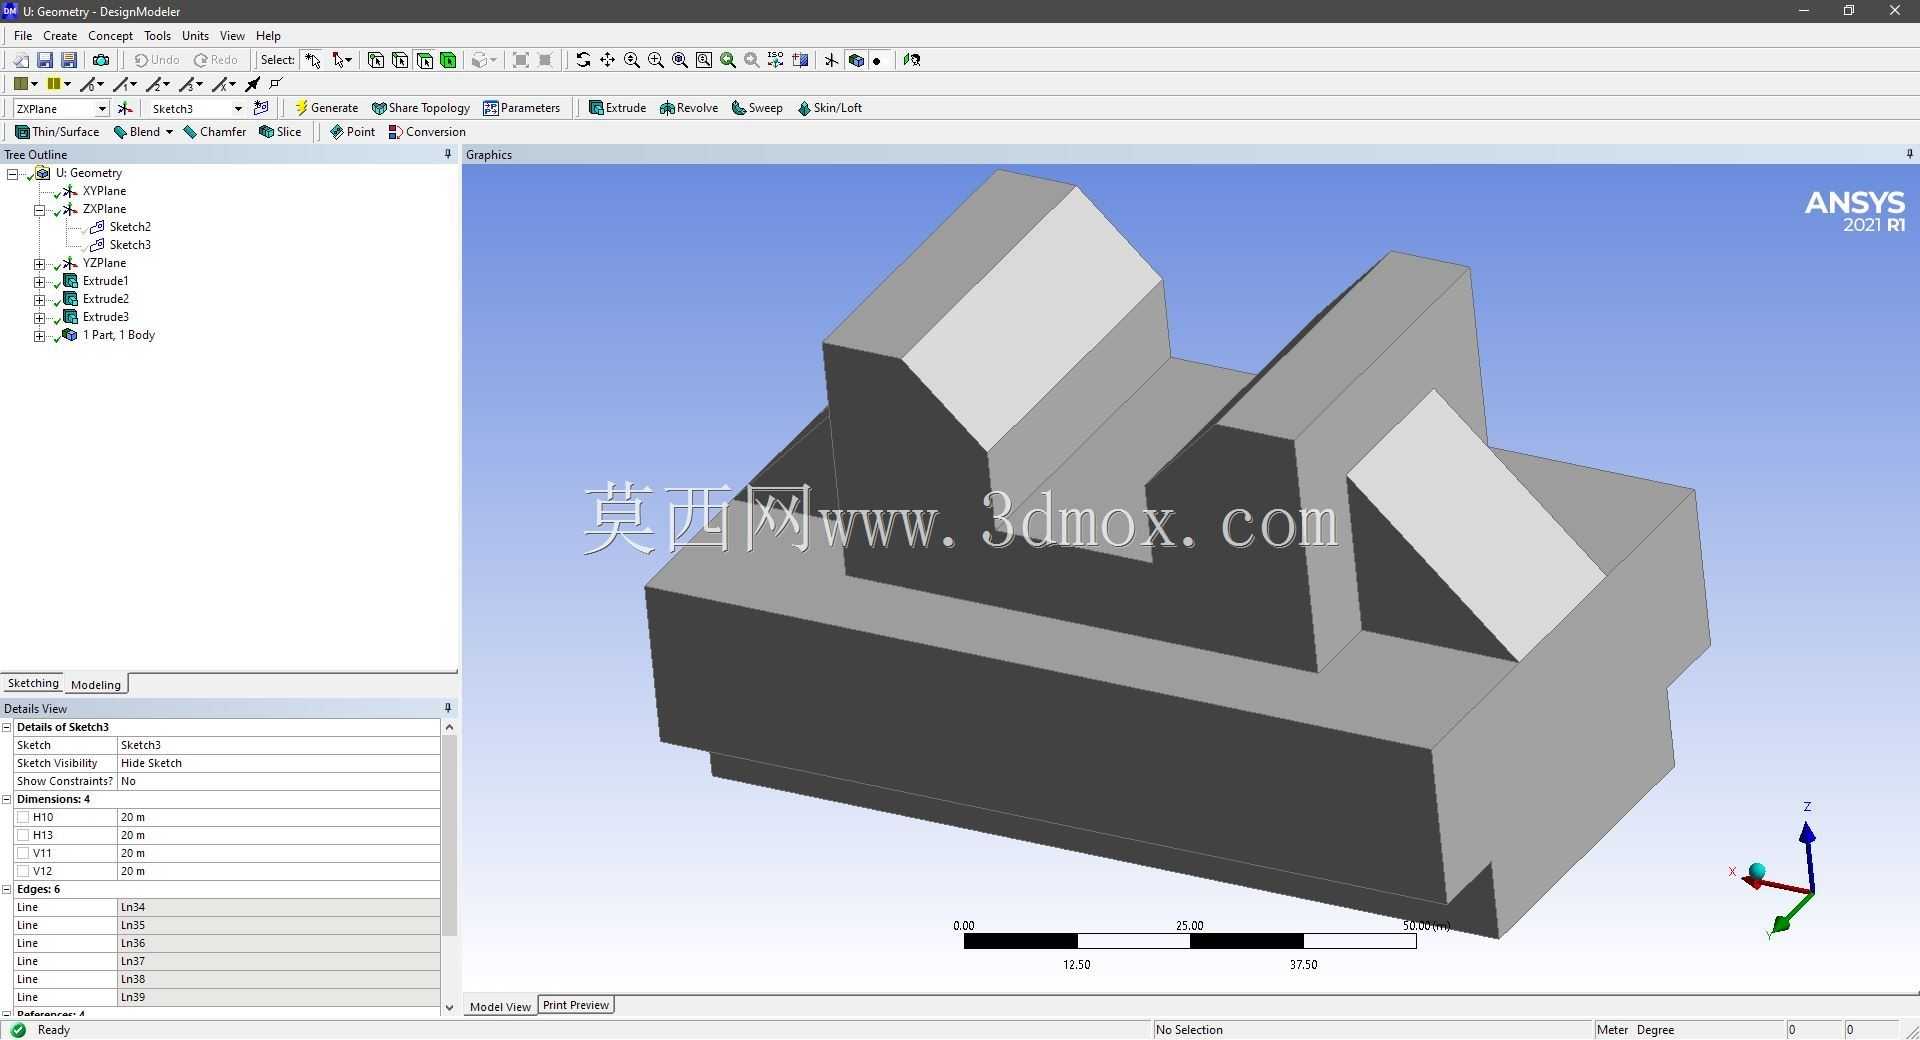
Task: Switch to the Sketching tab
Action: pyautogui.click(x=33, y=683)
